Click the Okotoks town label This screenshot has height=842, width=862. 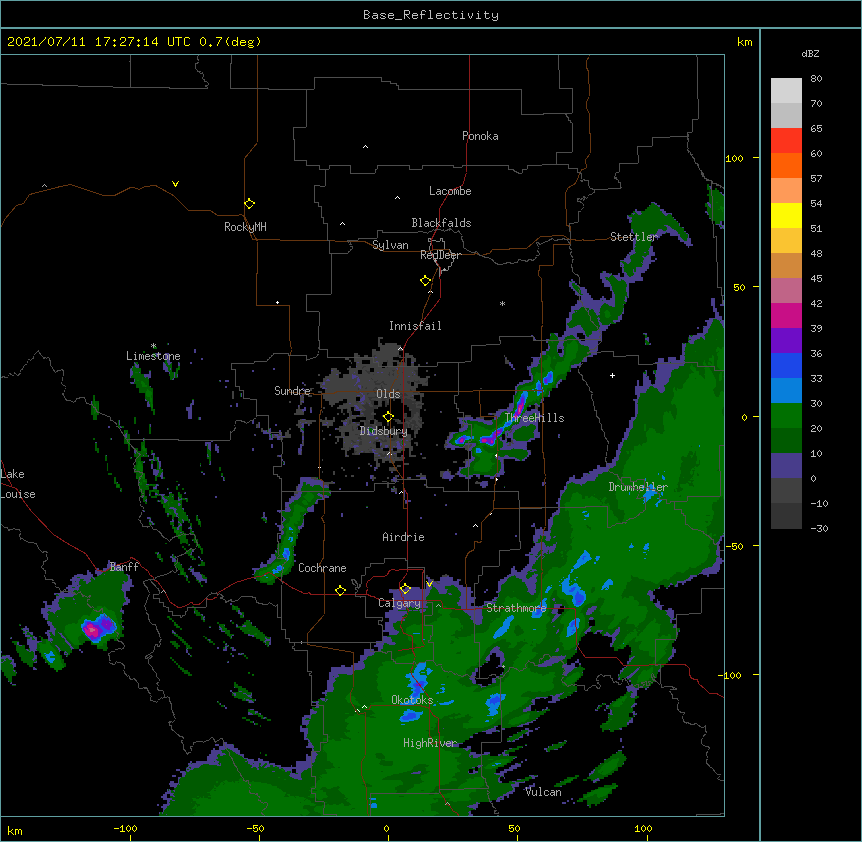point(412,700)
